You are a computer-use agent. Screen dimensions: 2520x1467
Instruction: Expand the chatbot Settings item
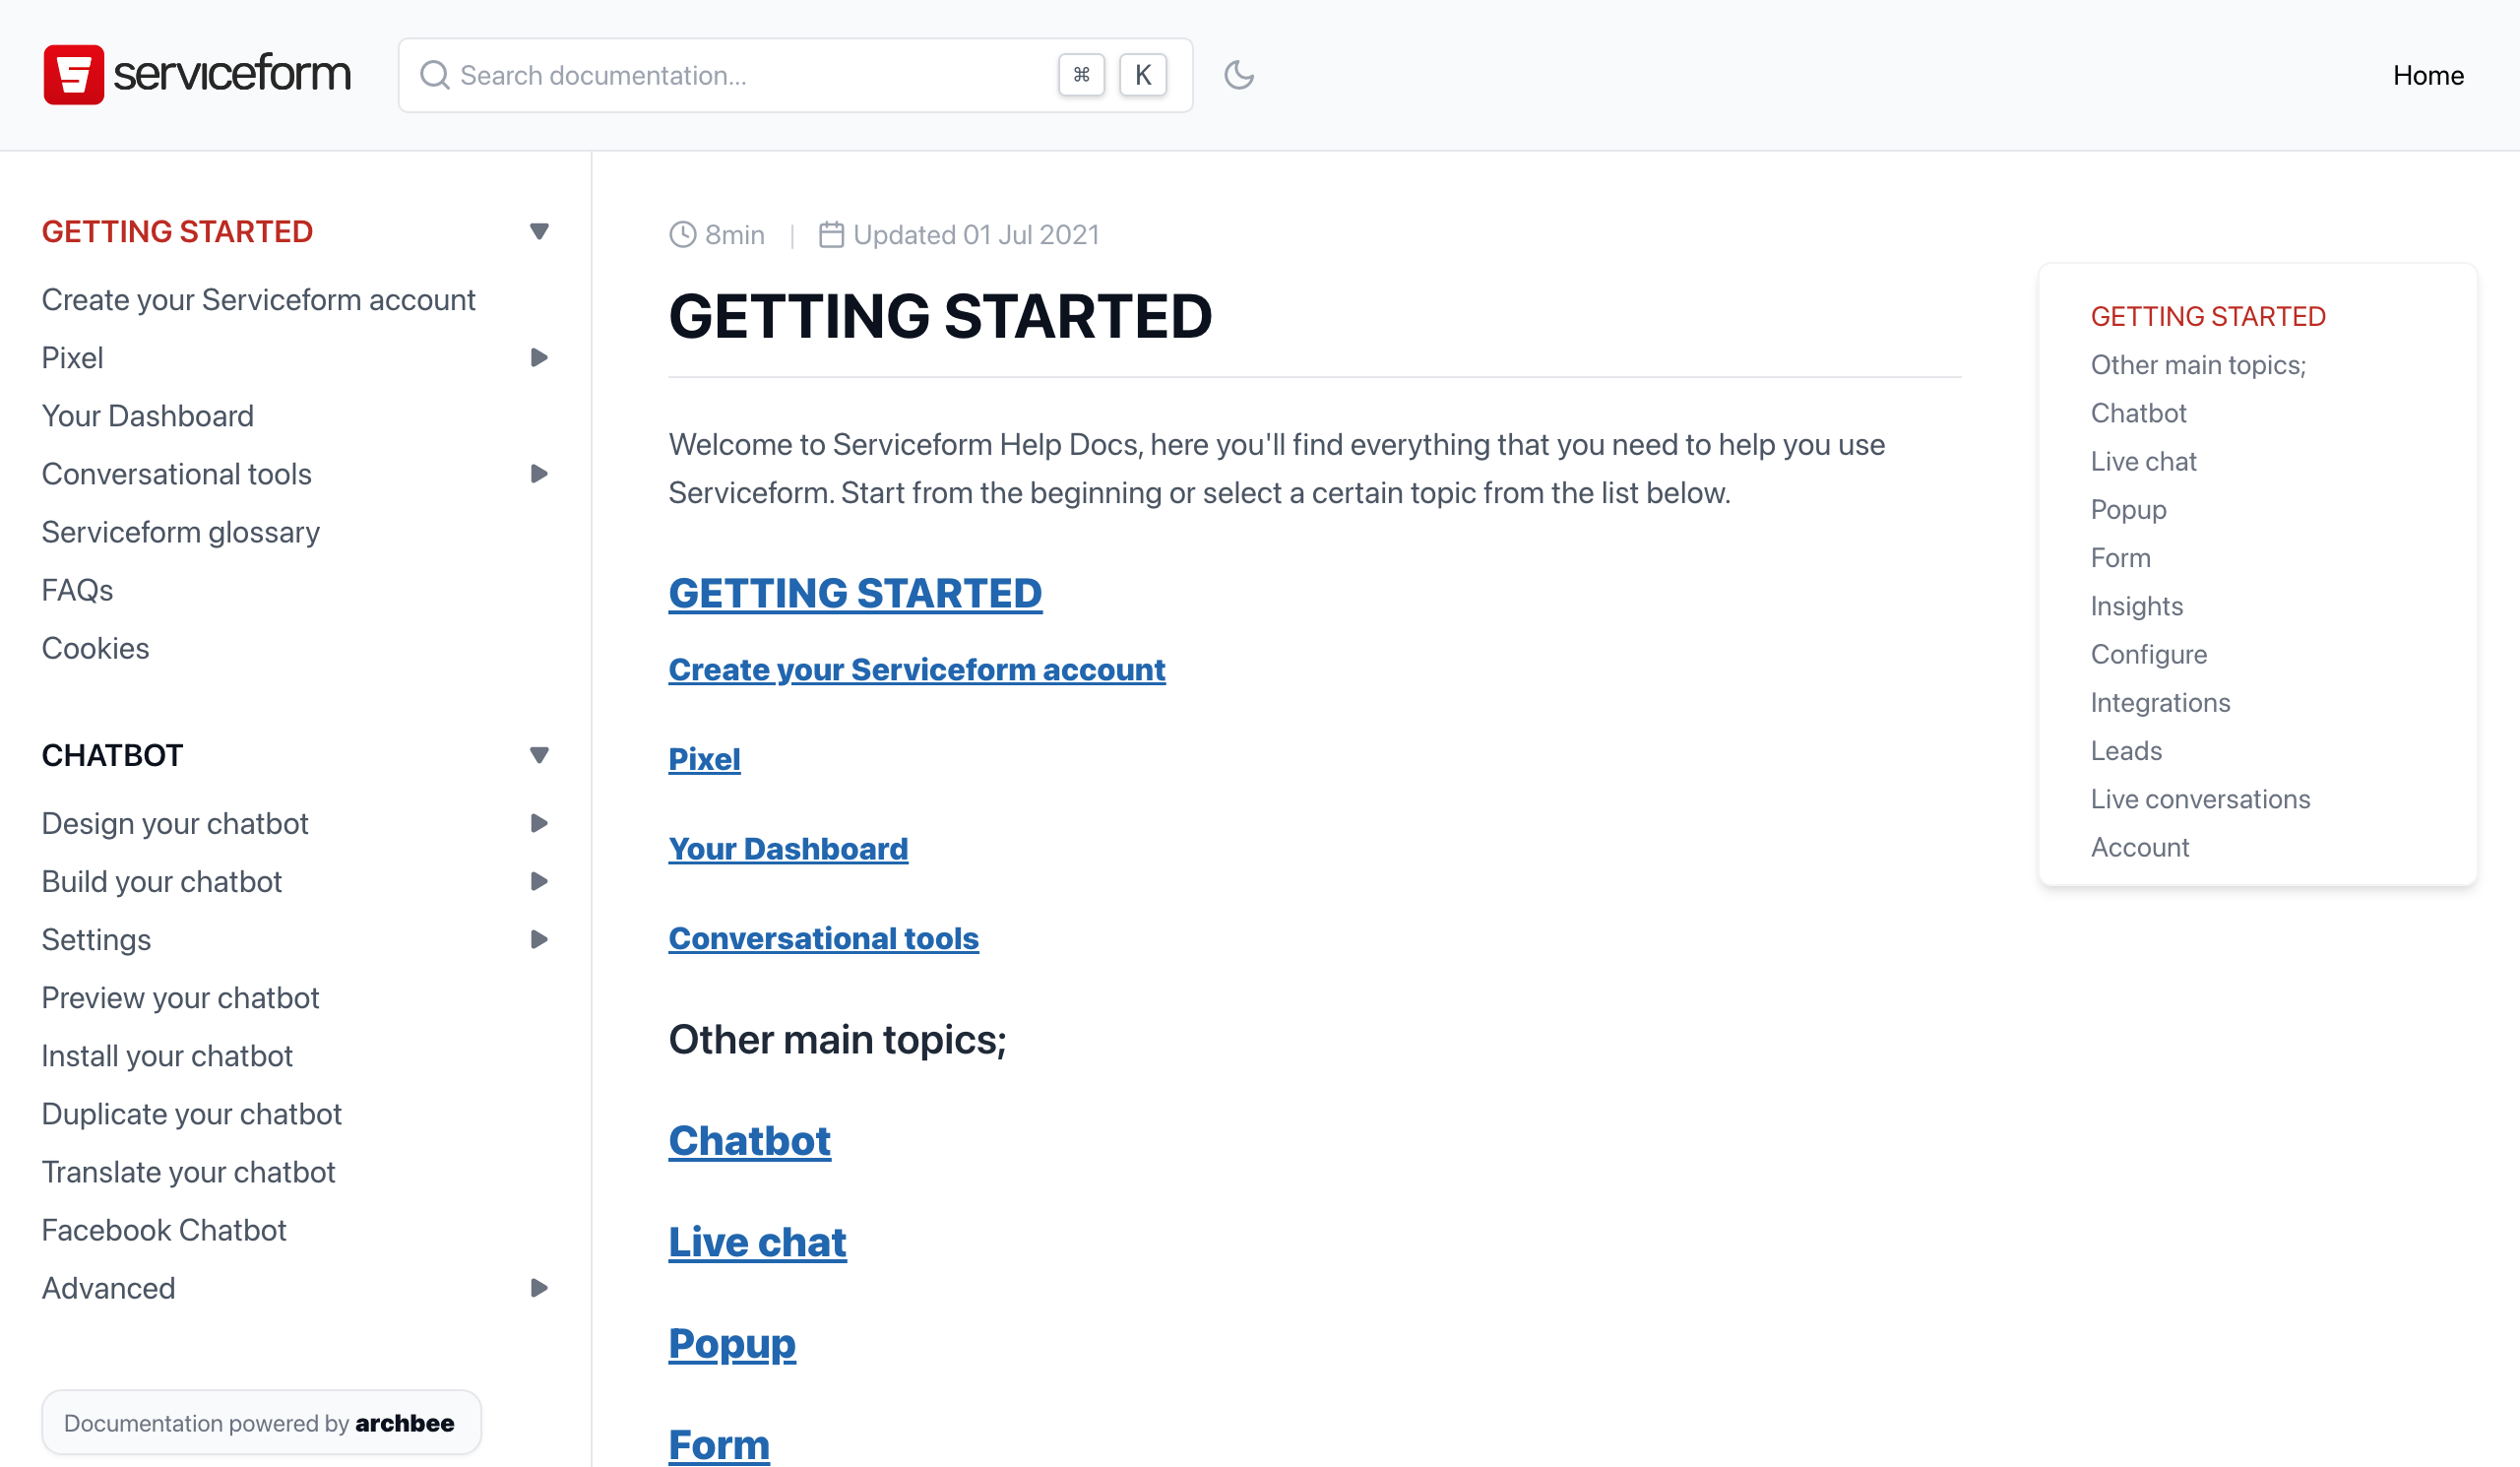[x=539, y=939]
